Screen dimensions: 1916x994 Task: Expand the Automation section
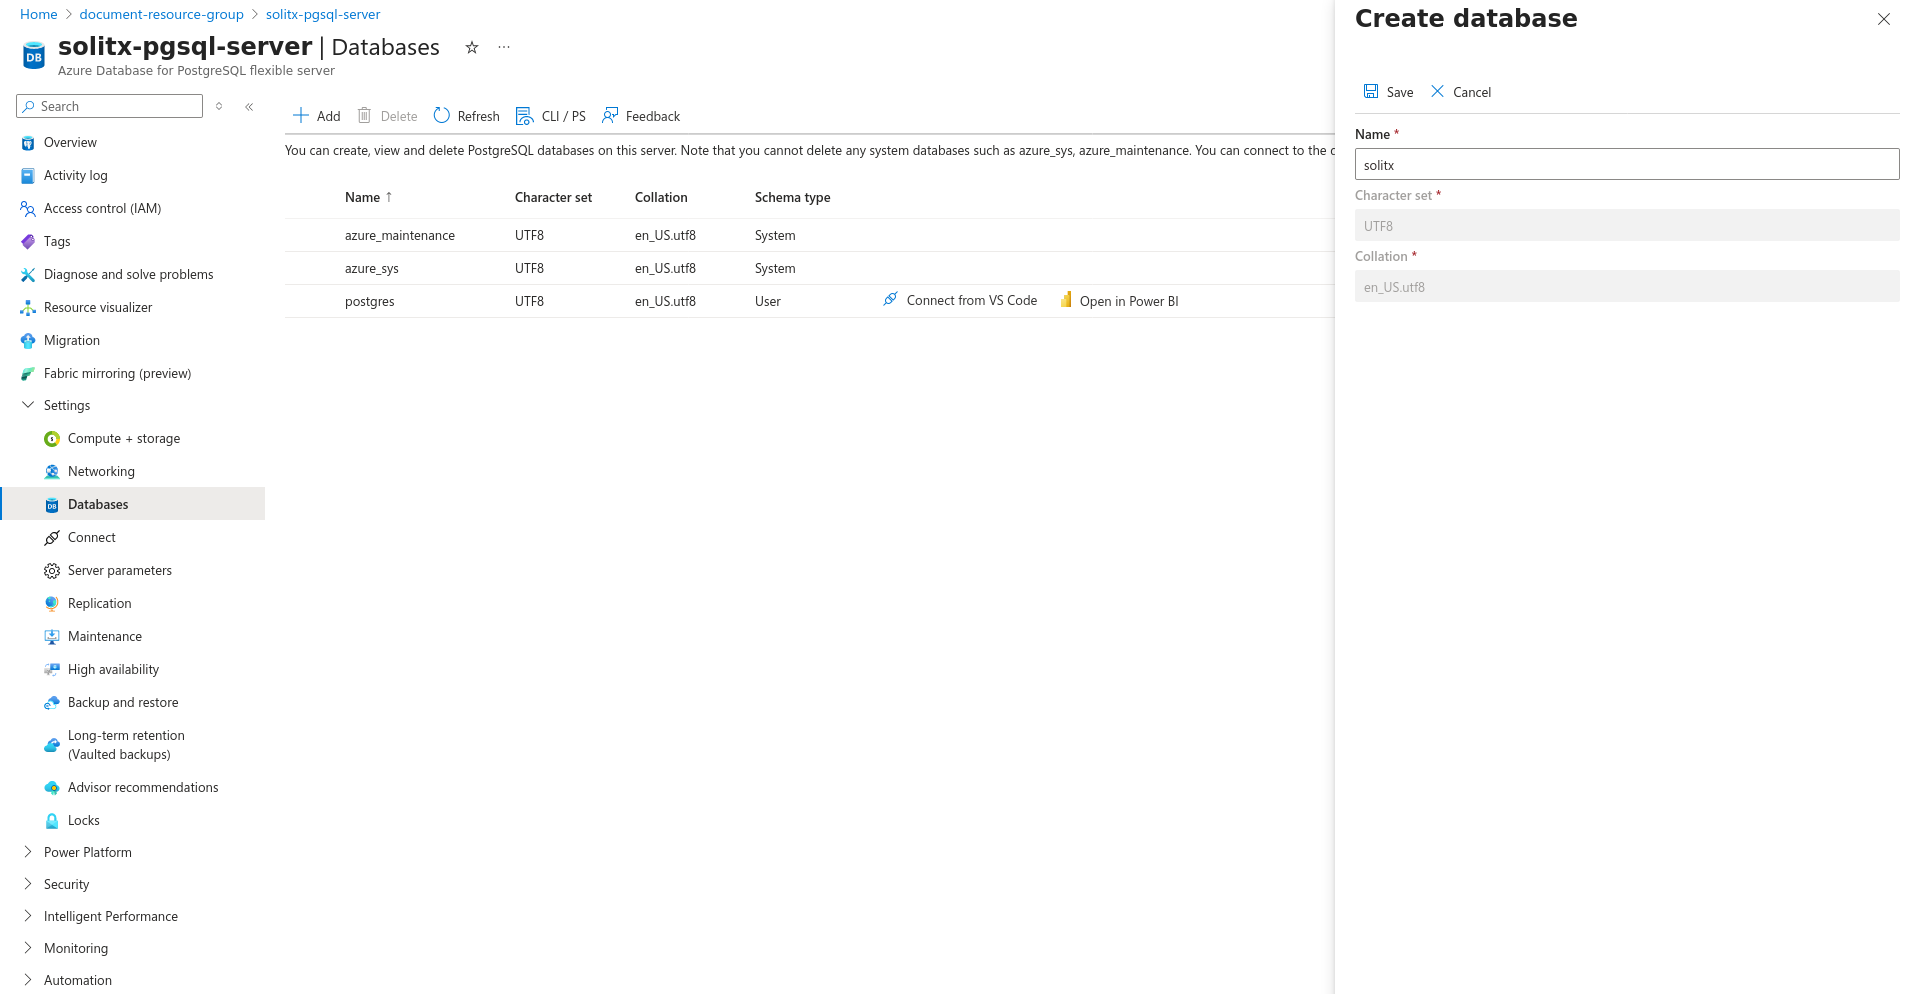coord(28,980)
